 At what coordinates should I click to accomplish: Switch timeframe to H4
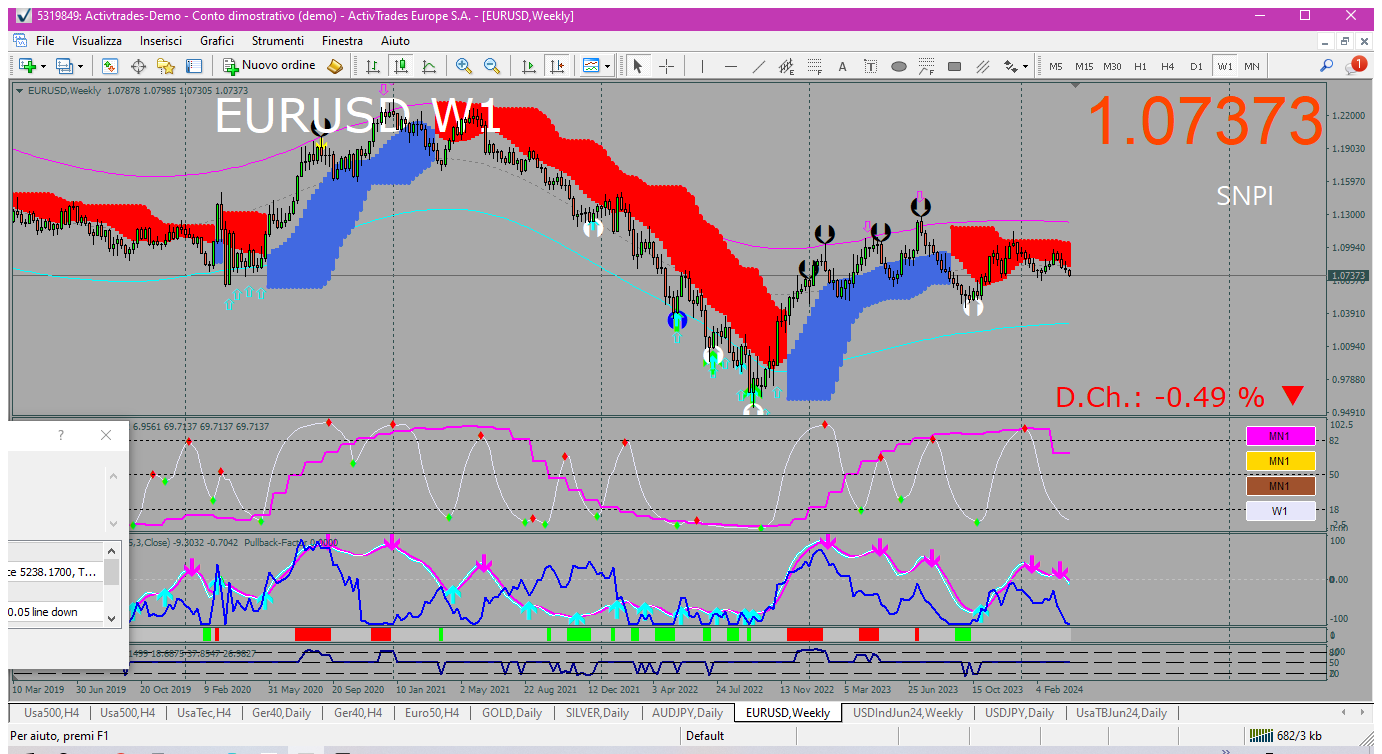click(1168, 66)
